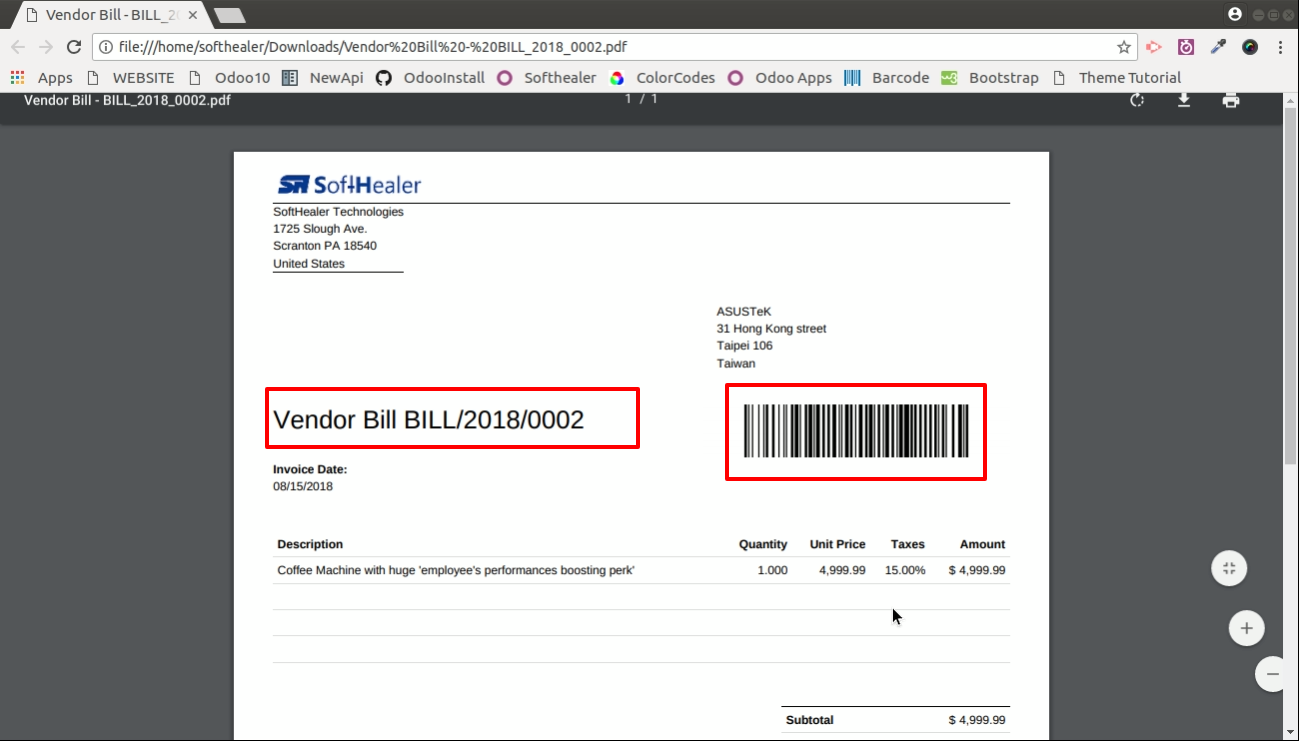Click the 31 Hong Kong street address
The image size is (1299, 741).
[x=772, y=328]
